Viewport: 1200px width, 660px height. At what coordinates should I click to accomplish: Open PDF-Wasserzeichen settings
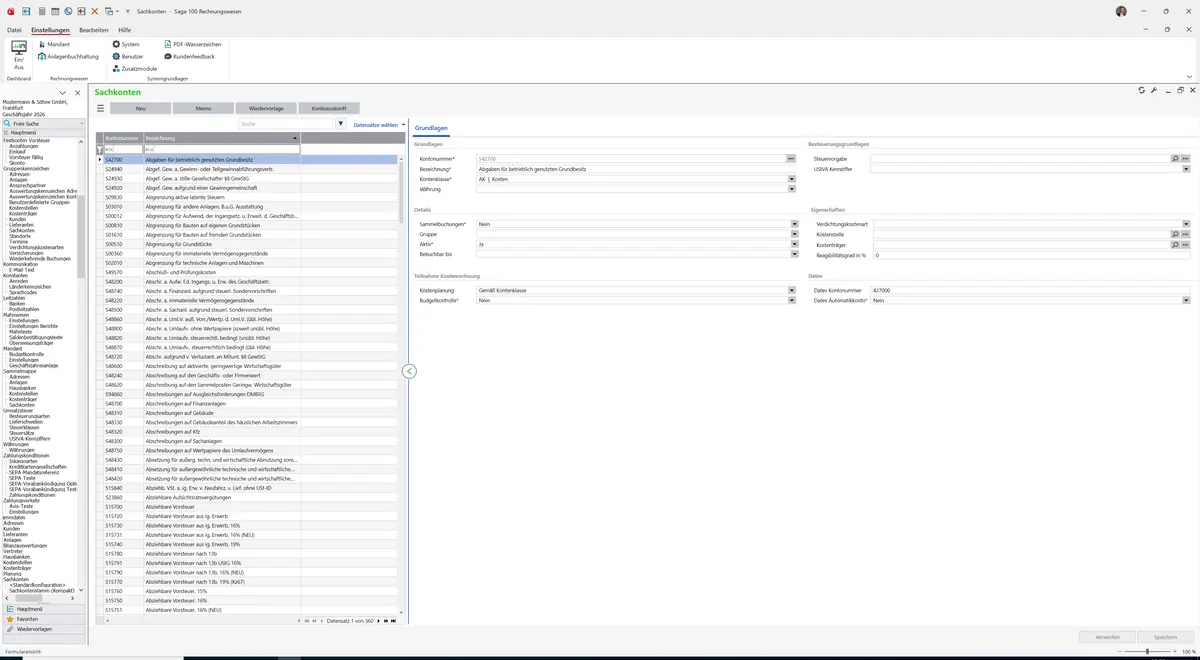click(192, 45)
